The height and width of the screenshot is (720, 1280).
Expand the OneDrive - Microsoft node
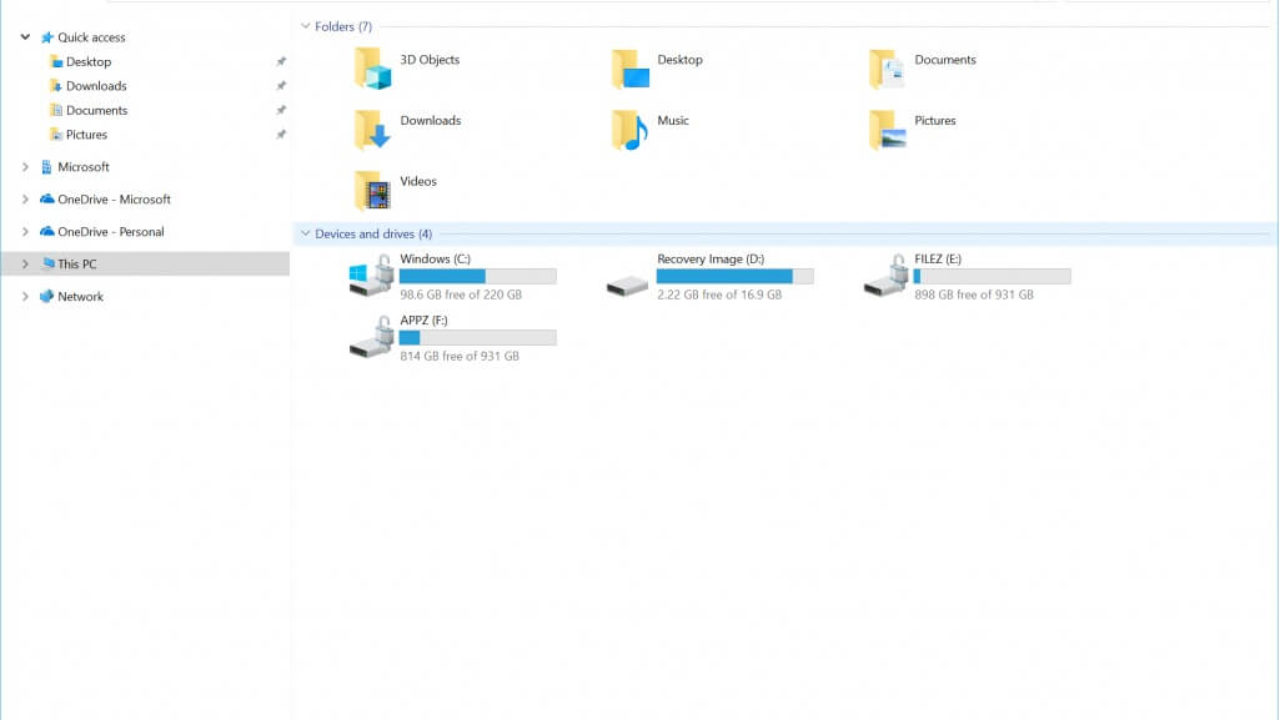point(25,199)
